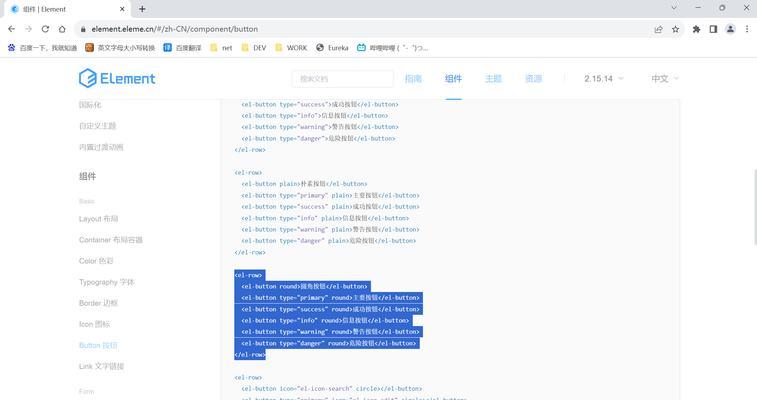Open the tab search chevron
Screen dimensions: 757x400
pyautogui.click(x=674, y=8)
